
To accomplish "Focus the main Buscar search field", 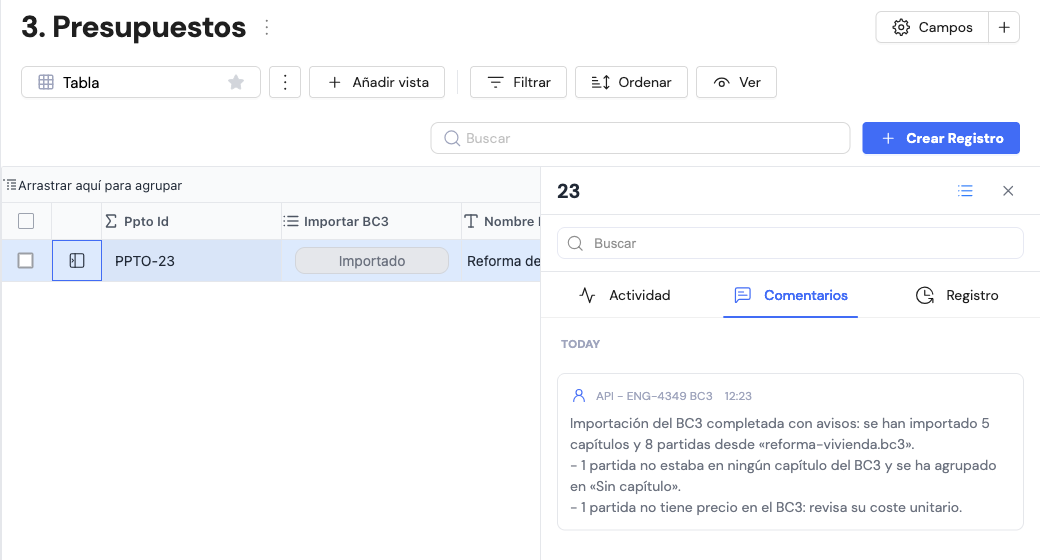I will [x=640, y=138].
